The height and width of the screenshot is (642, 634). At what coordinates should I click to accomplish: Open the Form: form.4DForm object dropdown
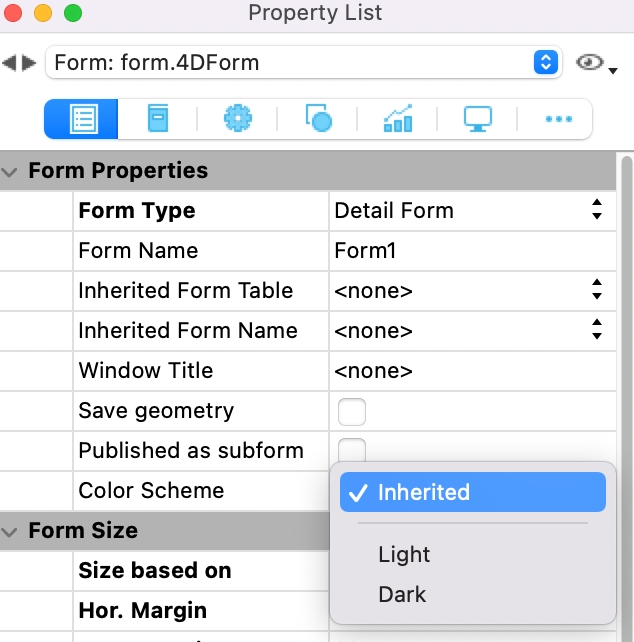(x=300, y=63)
